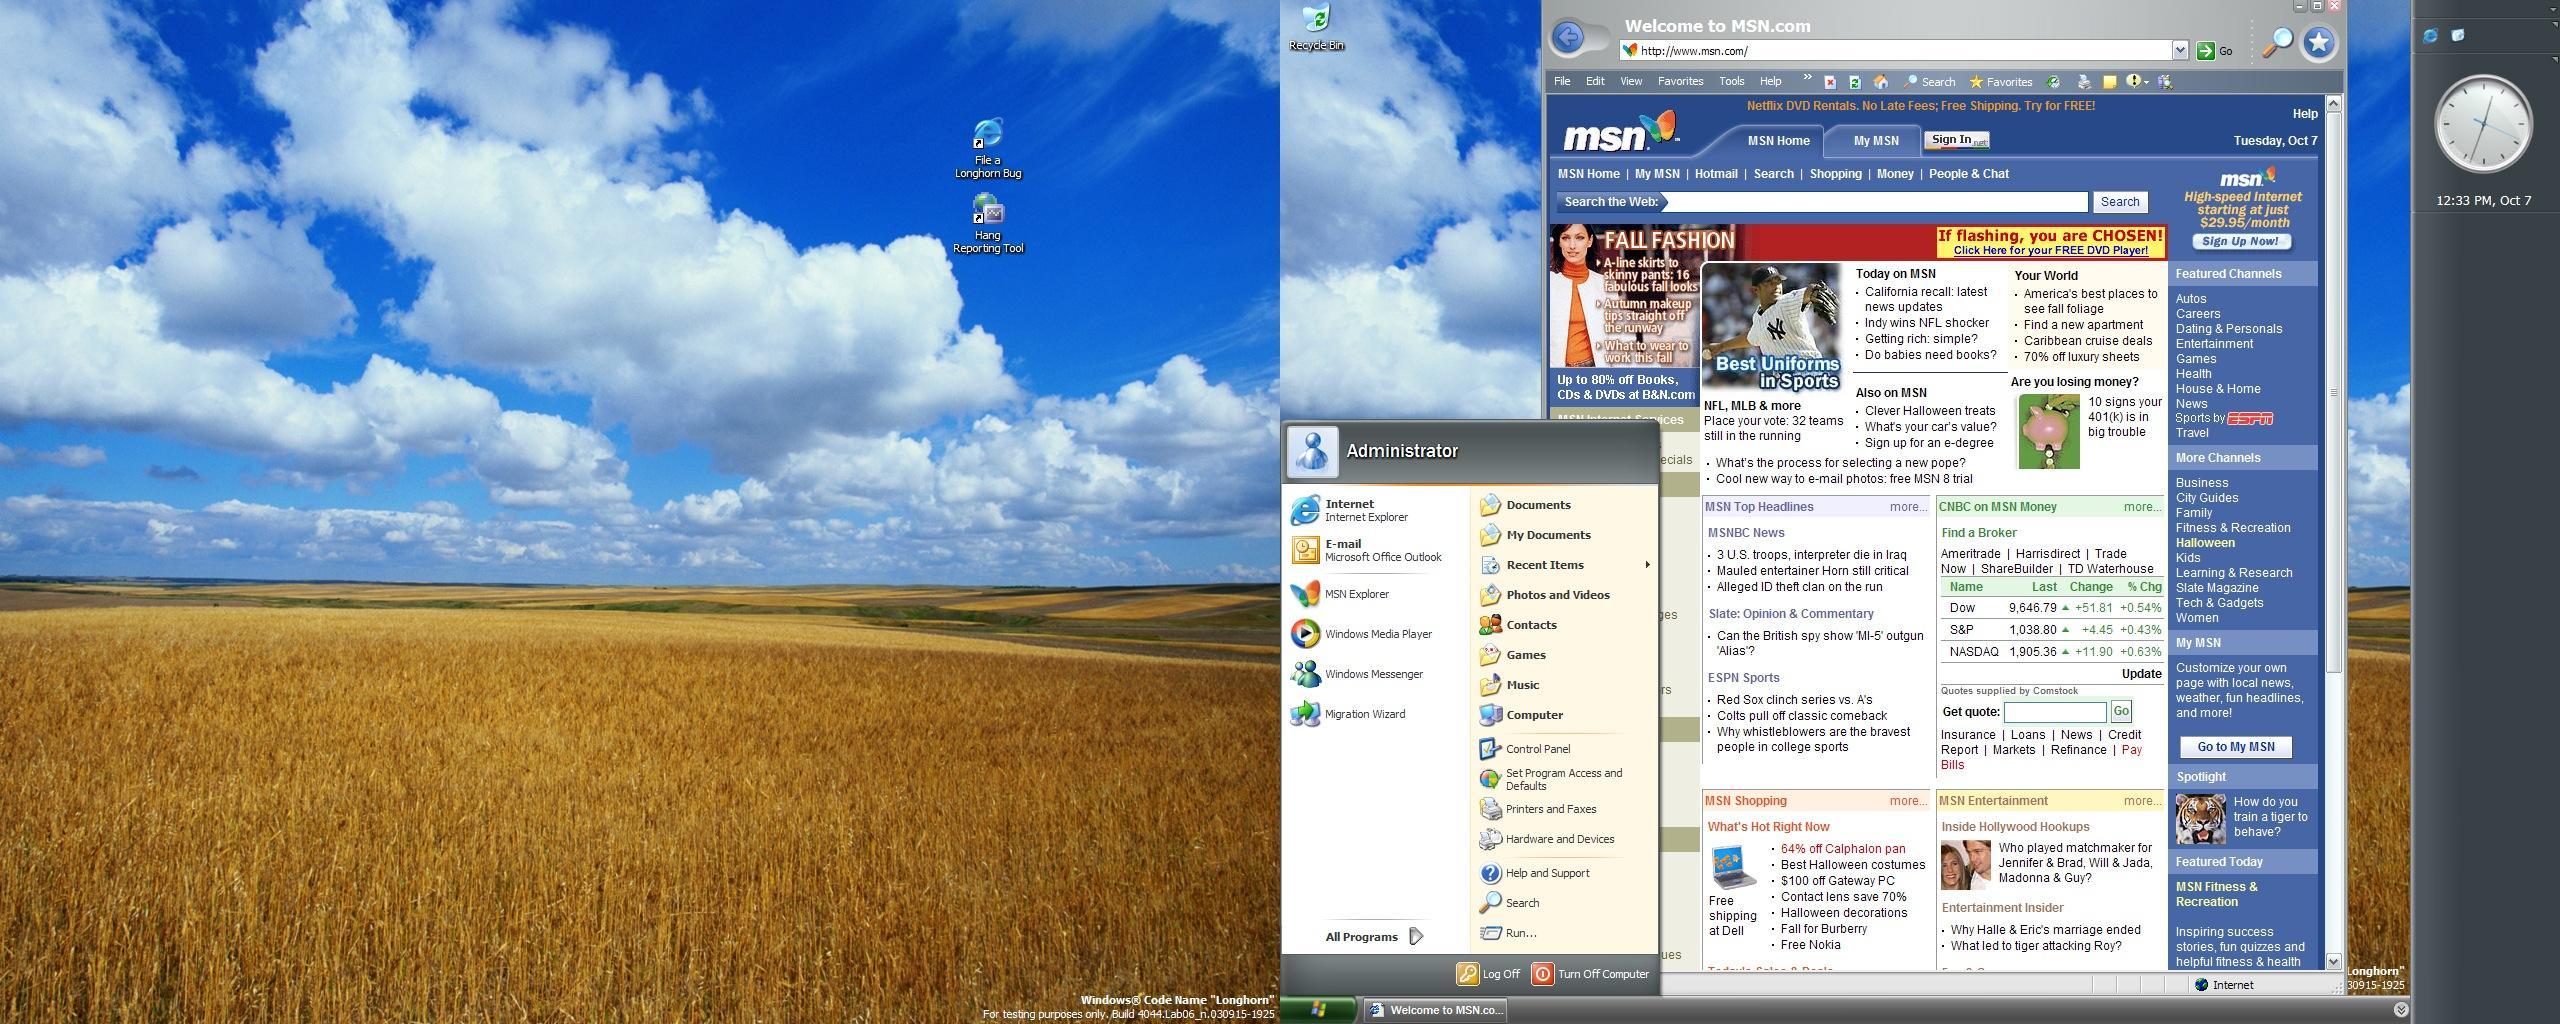This screenshot has height=1024, width=2560.
Task: Click the Go button next to Get quote
Action: point(2121,711)
